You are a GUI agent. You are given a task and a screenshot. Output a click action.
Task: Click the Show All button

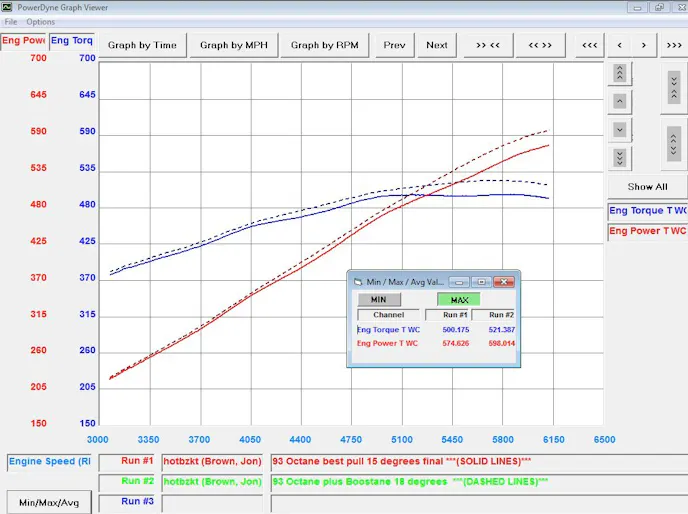(647, 187)
